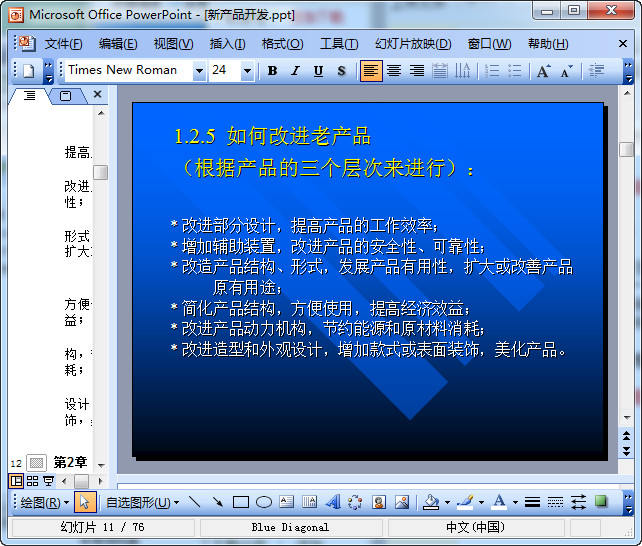Go to next slide via the double-down arrow
The image size is (642, 546).
pyautogui.click(x=626, y=451)
